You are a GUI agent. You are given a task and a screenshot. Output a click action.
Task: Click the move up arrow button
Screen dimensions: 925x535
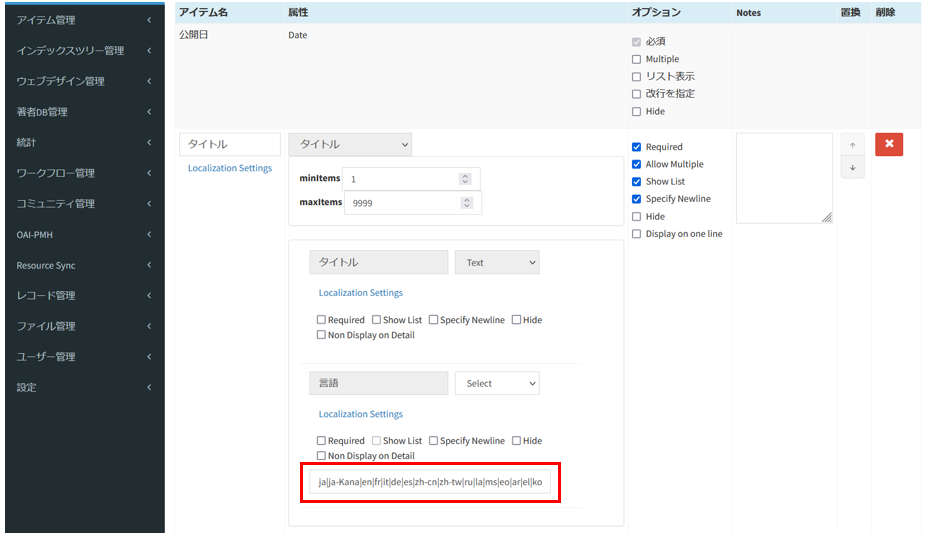coord(852,146)
